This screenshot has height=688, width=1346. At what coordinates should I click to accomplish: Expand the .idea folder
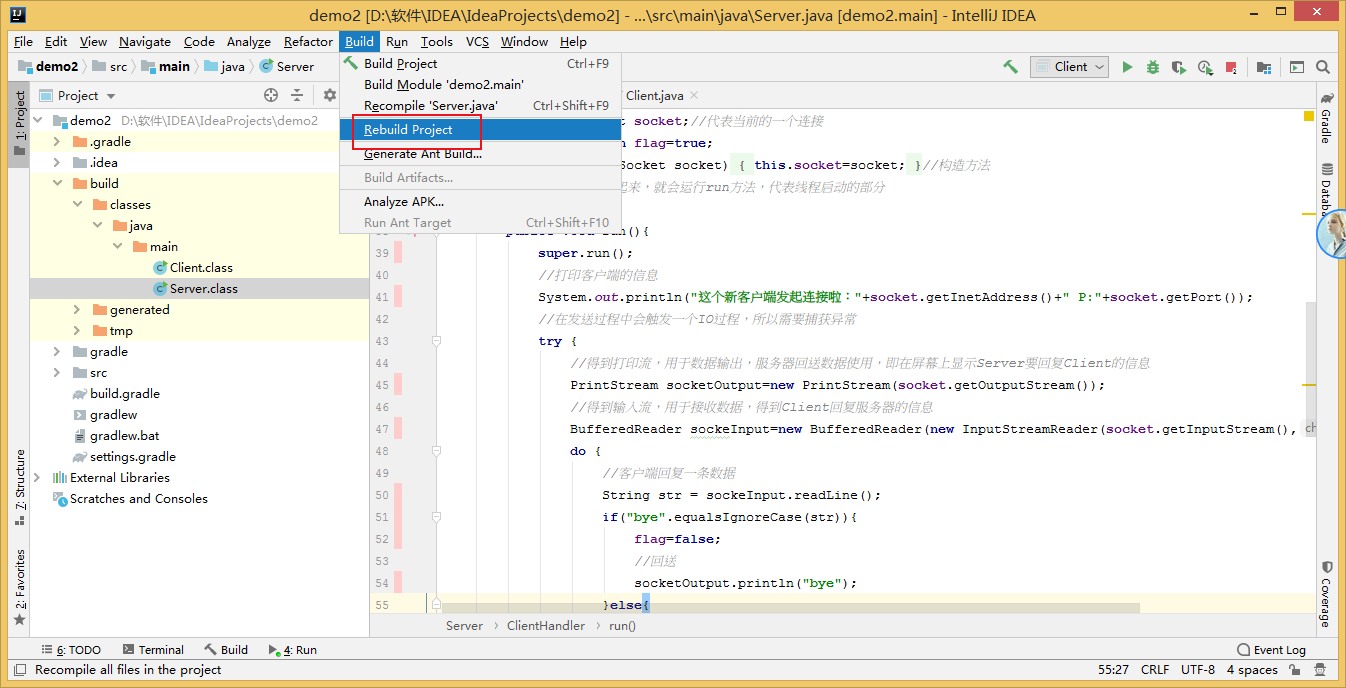(x=57, y=162)
